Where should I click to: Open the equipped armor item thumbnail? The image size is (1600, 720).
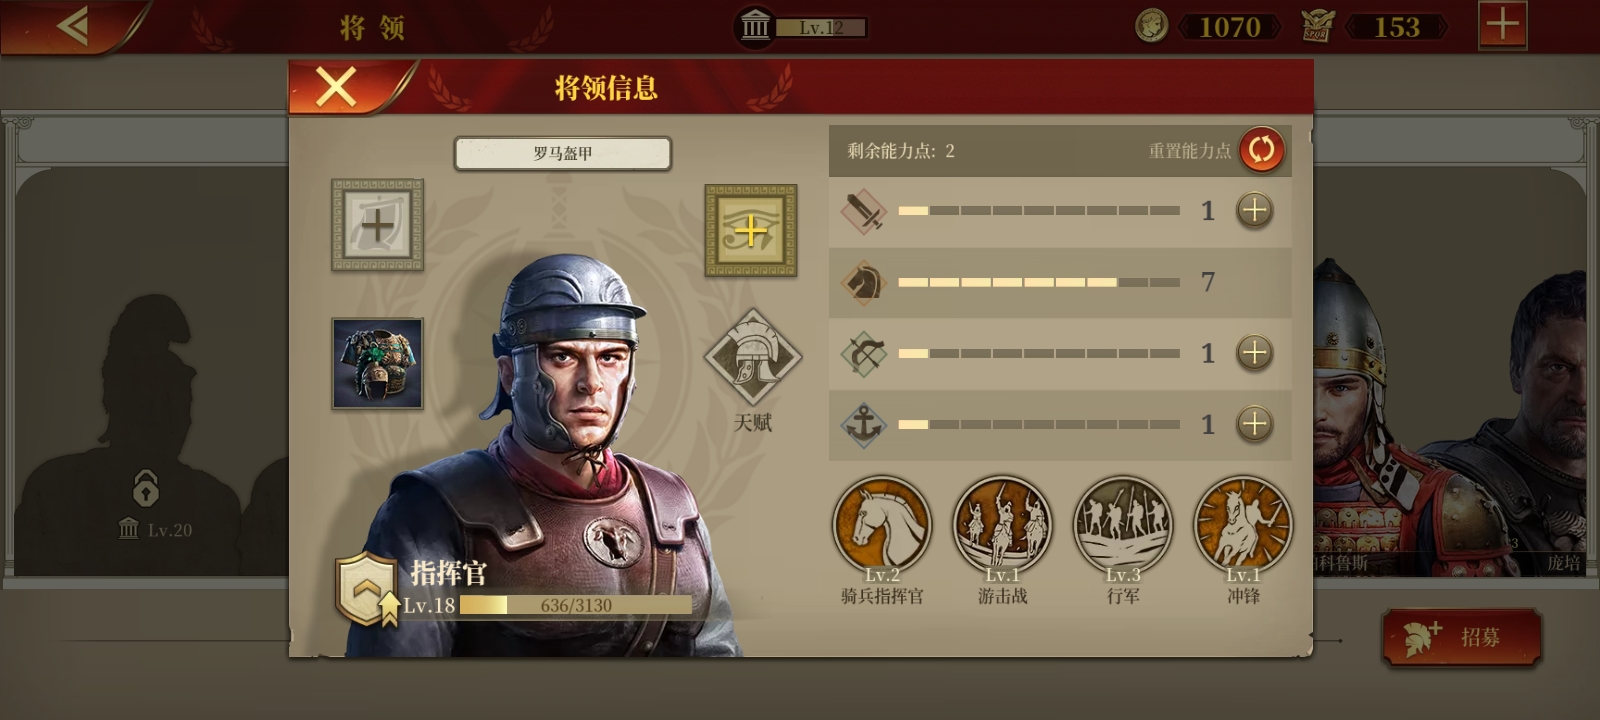377,364
